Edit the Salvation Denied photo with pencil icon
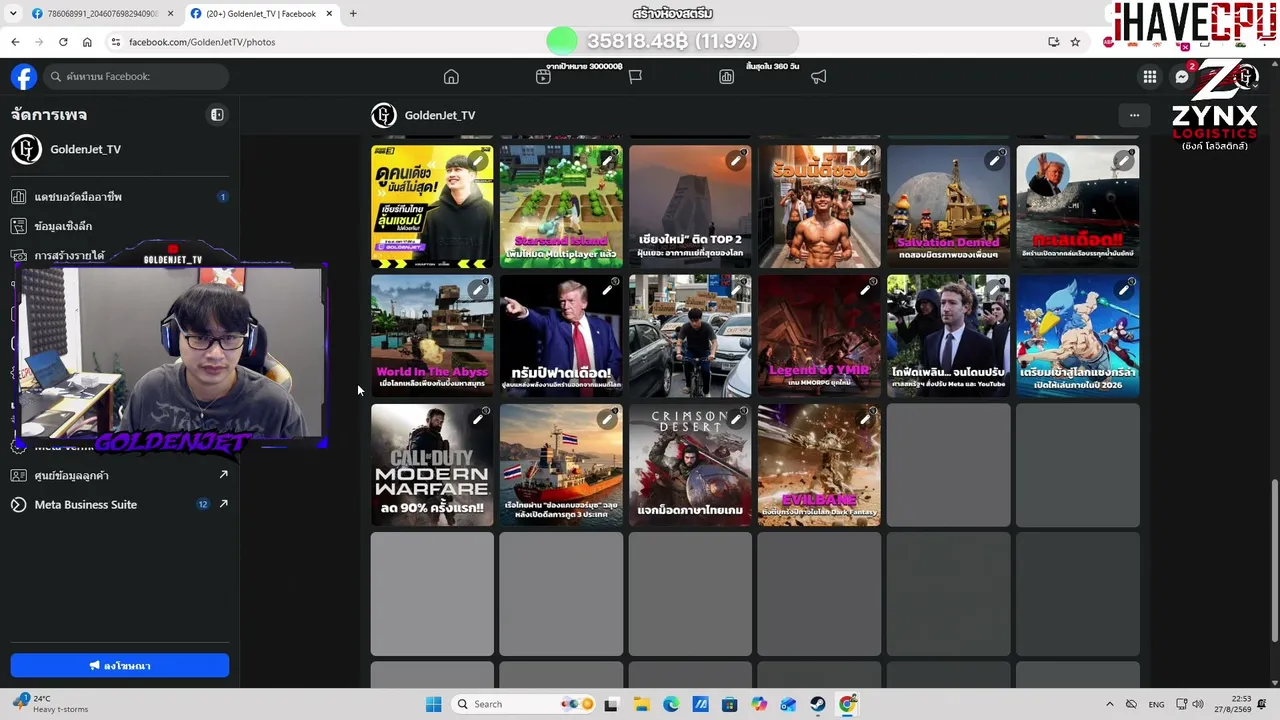Screen dimensions: 1280x720 tap(994, 161)
